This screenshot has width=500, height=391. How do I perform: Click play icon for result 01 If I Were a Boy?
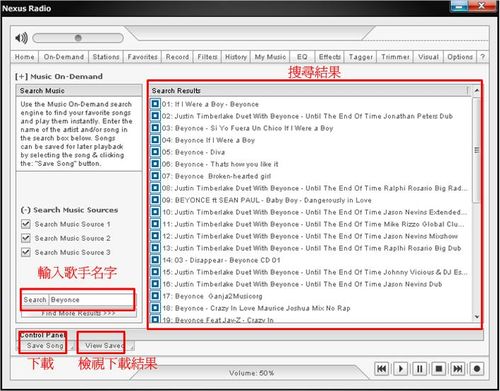(155, 104)
